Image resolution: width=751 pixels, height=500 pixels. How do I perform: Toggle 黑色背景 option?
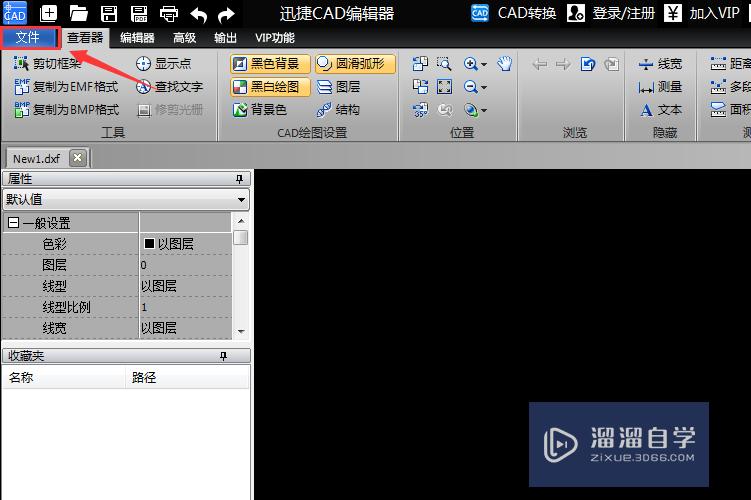[x=270, y=63]
